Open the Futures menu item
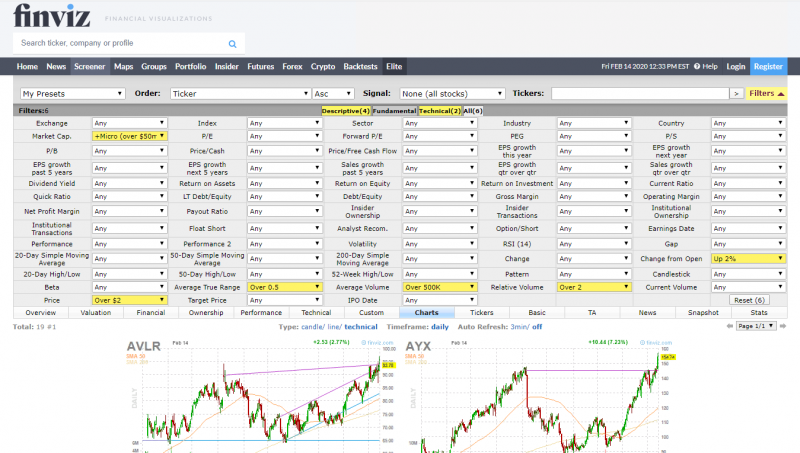800x453 pixels. pyautogui.click(x=261, y=66)
